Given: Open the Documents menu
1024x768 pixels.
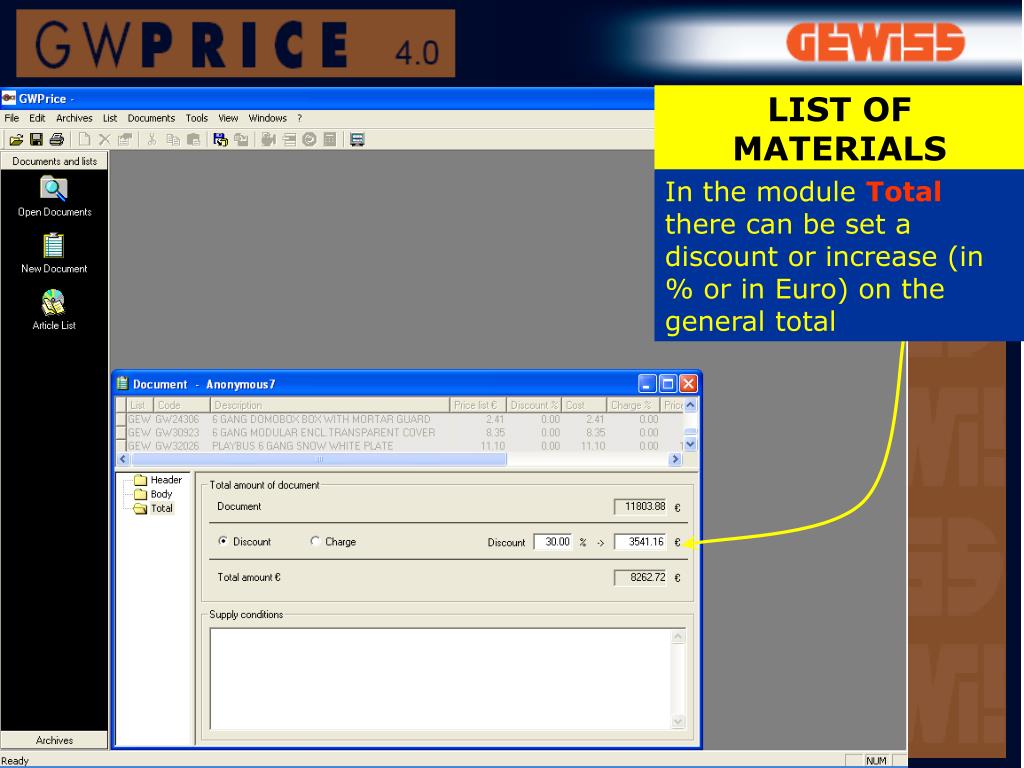Looking at the screenshot, I should (151, 118).
